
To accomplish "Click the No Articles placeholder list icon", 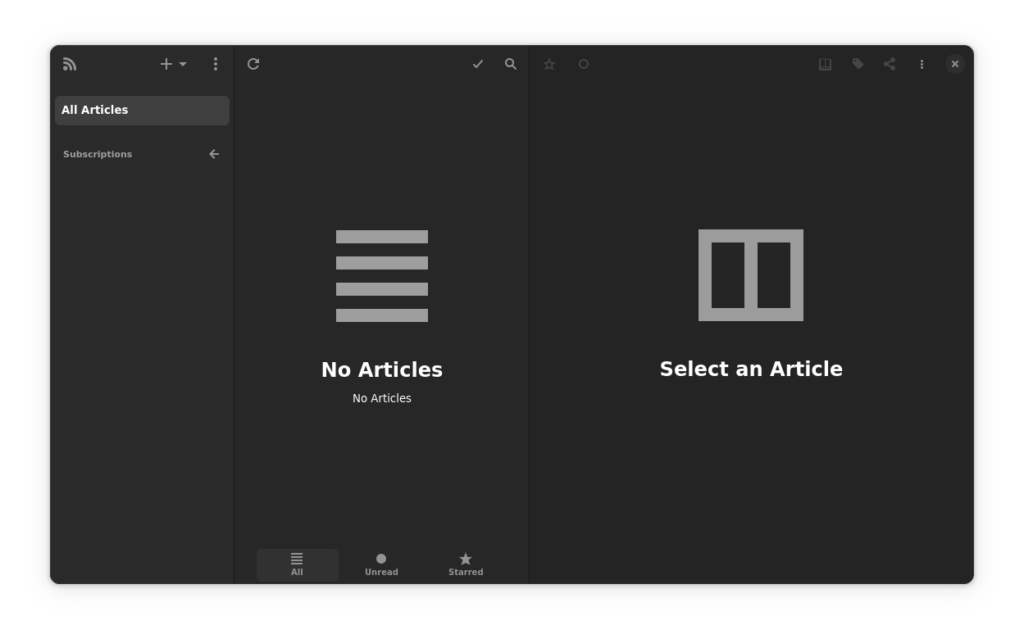I will 382,276.
